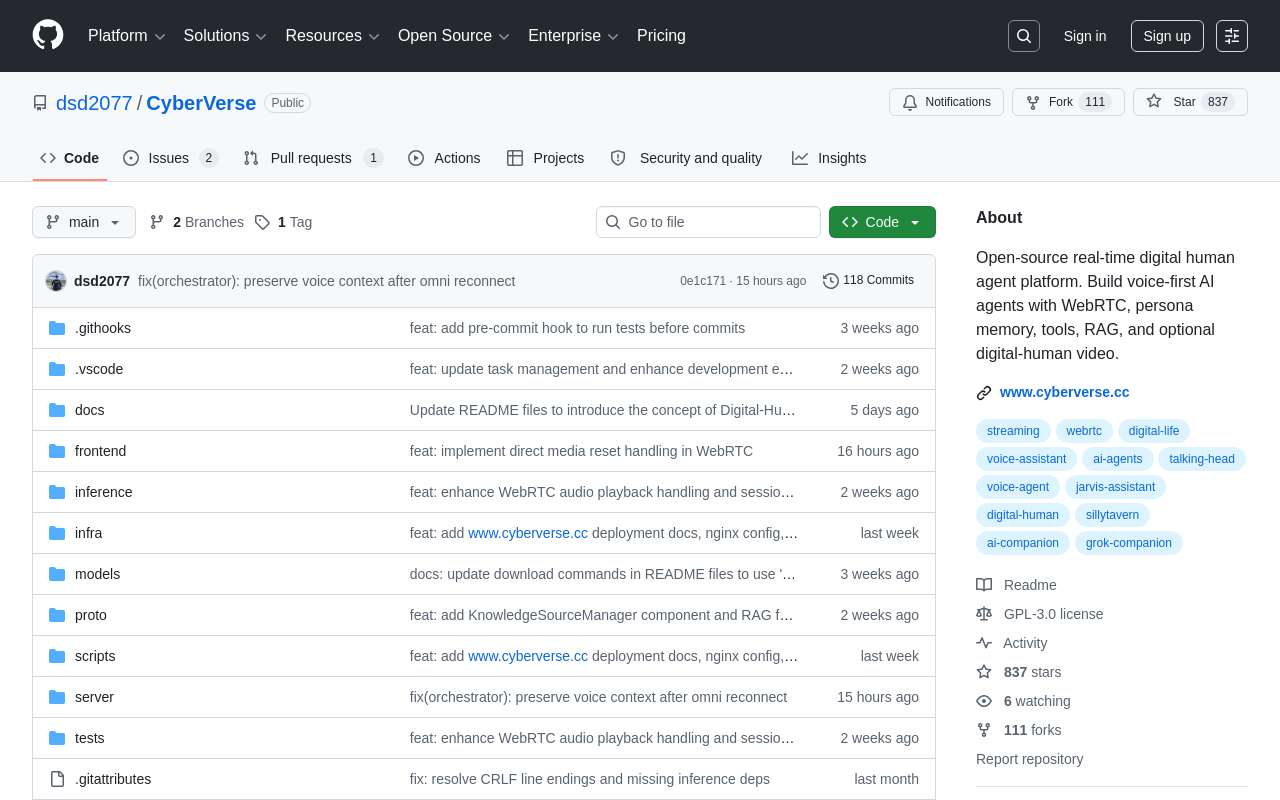The image size is (1280, 800).
Task: Star the CyberVerse repository
Action: coord(1190,102)
